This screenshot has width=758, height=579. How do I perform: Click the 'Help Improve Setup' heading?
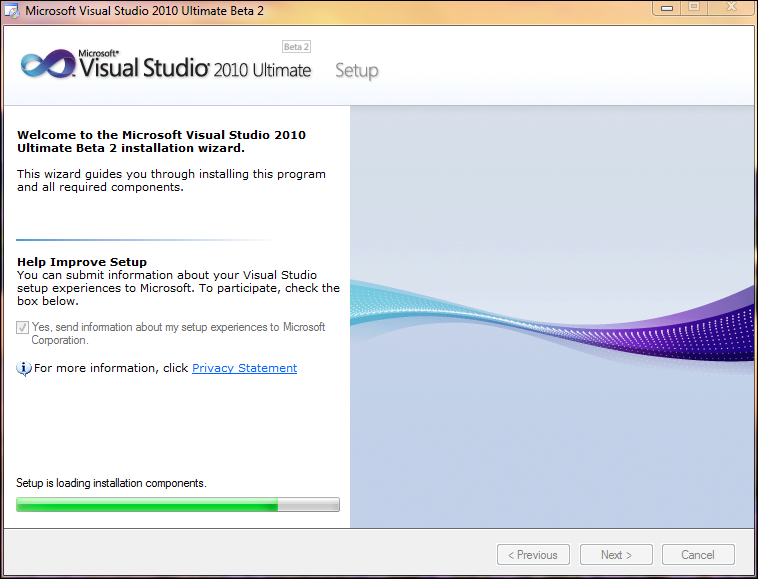[x=82, y=262]
